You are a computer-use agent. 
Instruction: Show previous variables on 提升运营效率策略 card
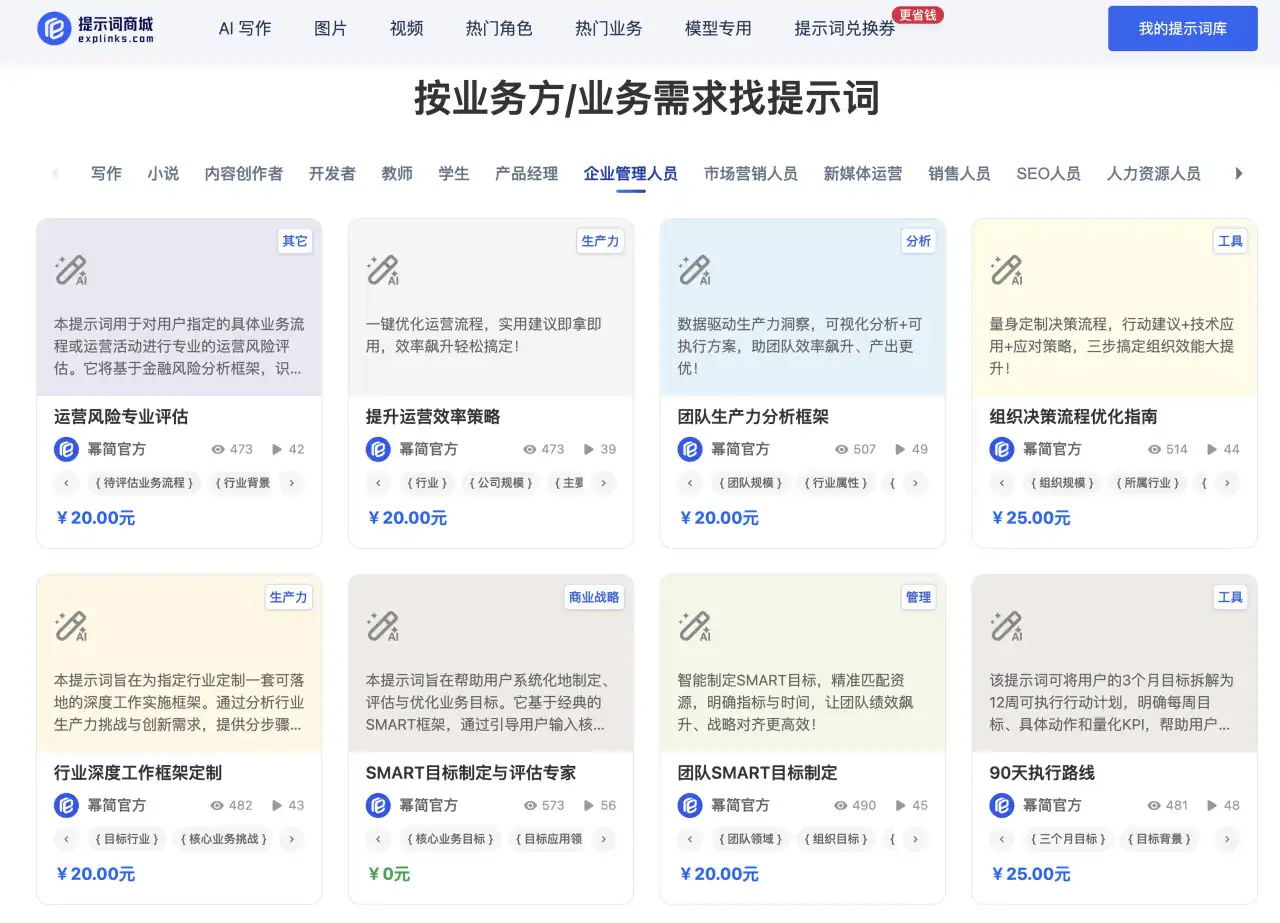pos(378,483)
